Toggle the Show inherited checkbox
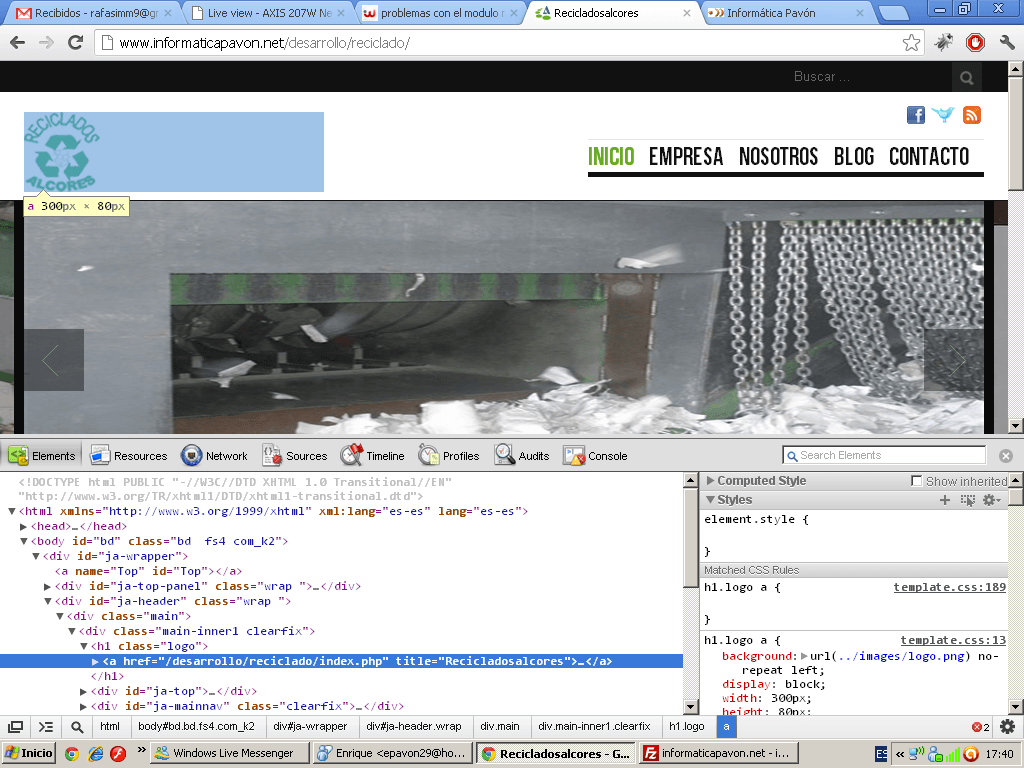This screenshot has width=1024, height=768. tap(916, 481)
